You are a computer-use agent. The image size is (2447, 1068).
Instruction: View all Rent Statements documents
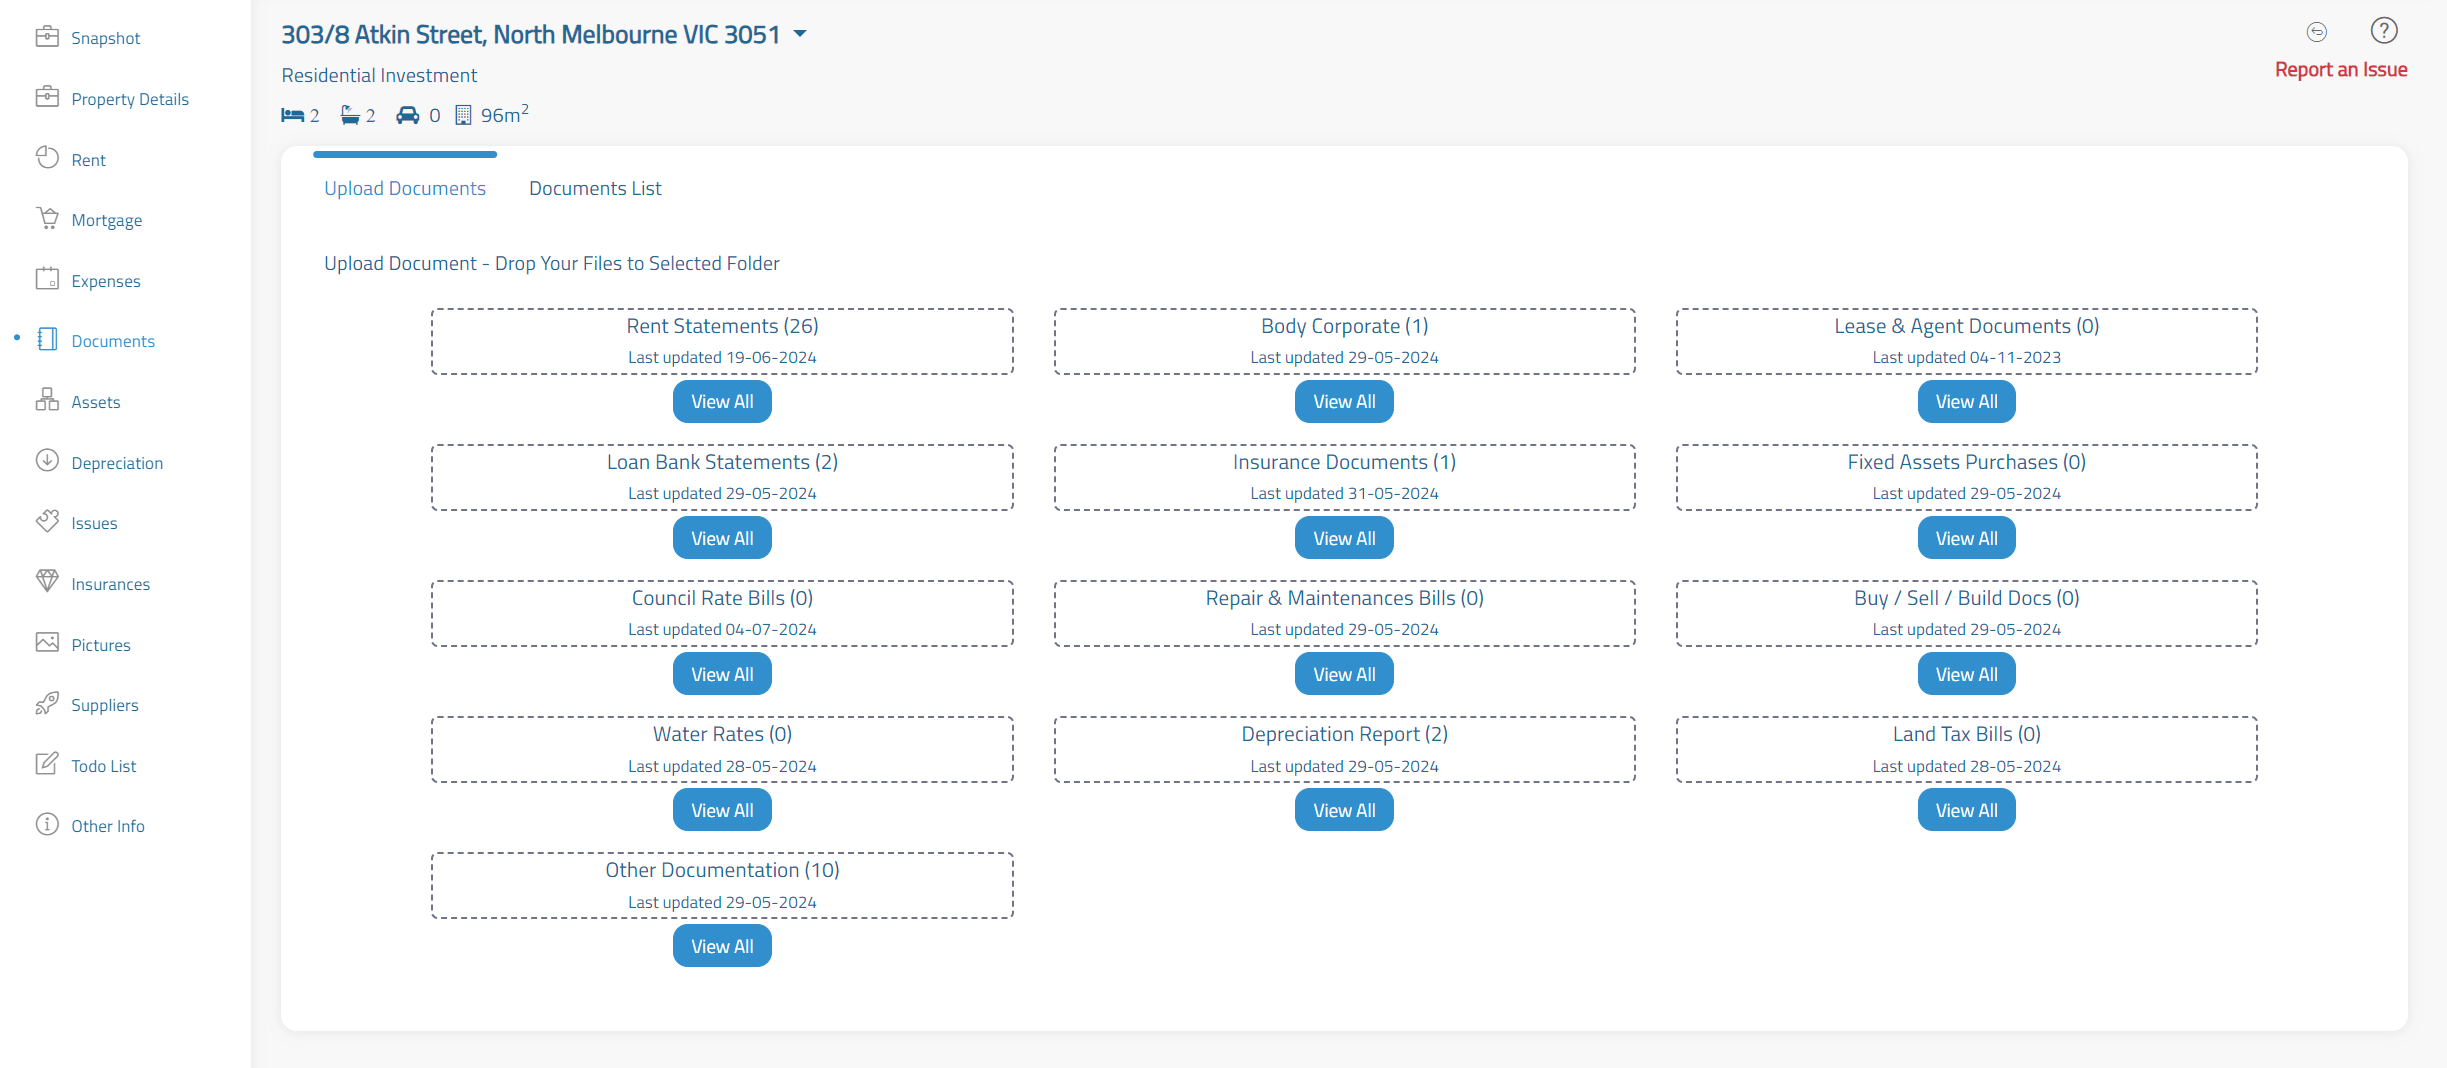click(x=722, y=402)
